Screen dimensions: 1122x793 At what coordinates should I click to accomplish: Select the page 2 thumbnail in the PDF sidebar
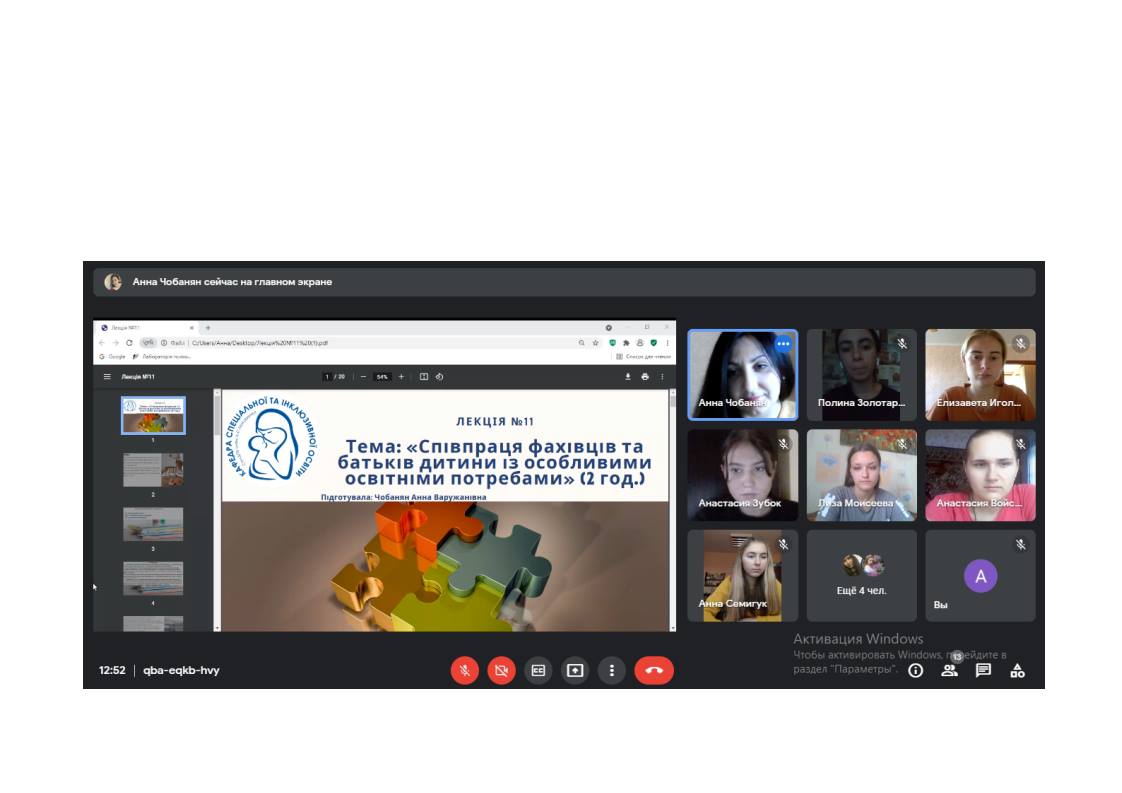153,469
